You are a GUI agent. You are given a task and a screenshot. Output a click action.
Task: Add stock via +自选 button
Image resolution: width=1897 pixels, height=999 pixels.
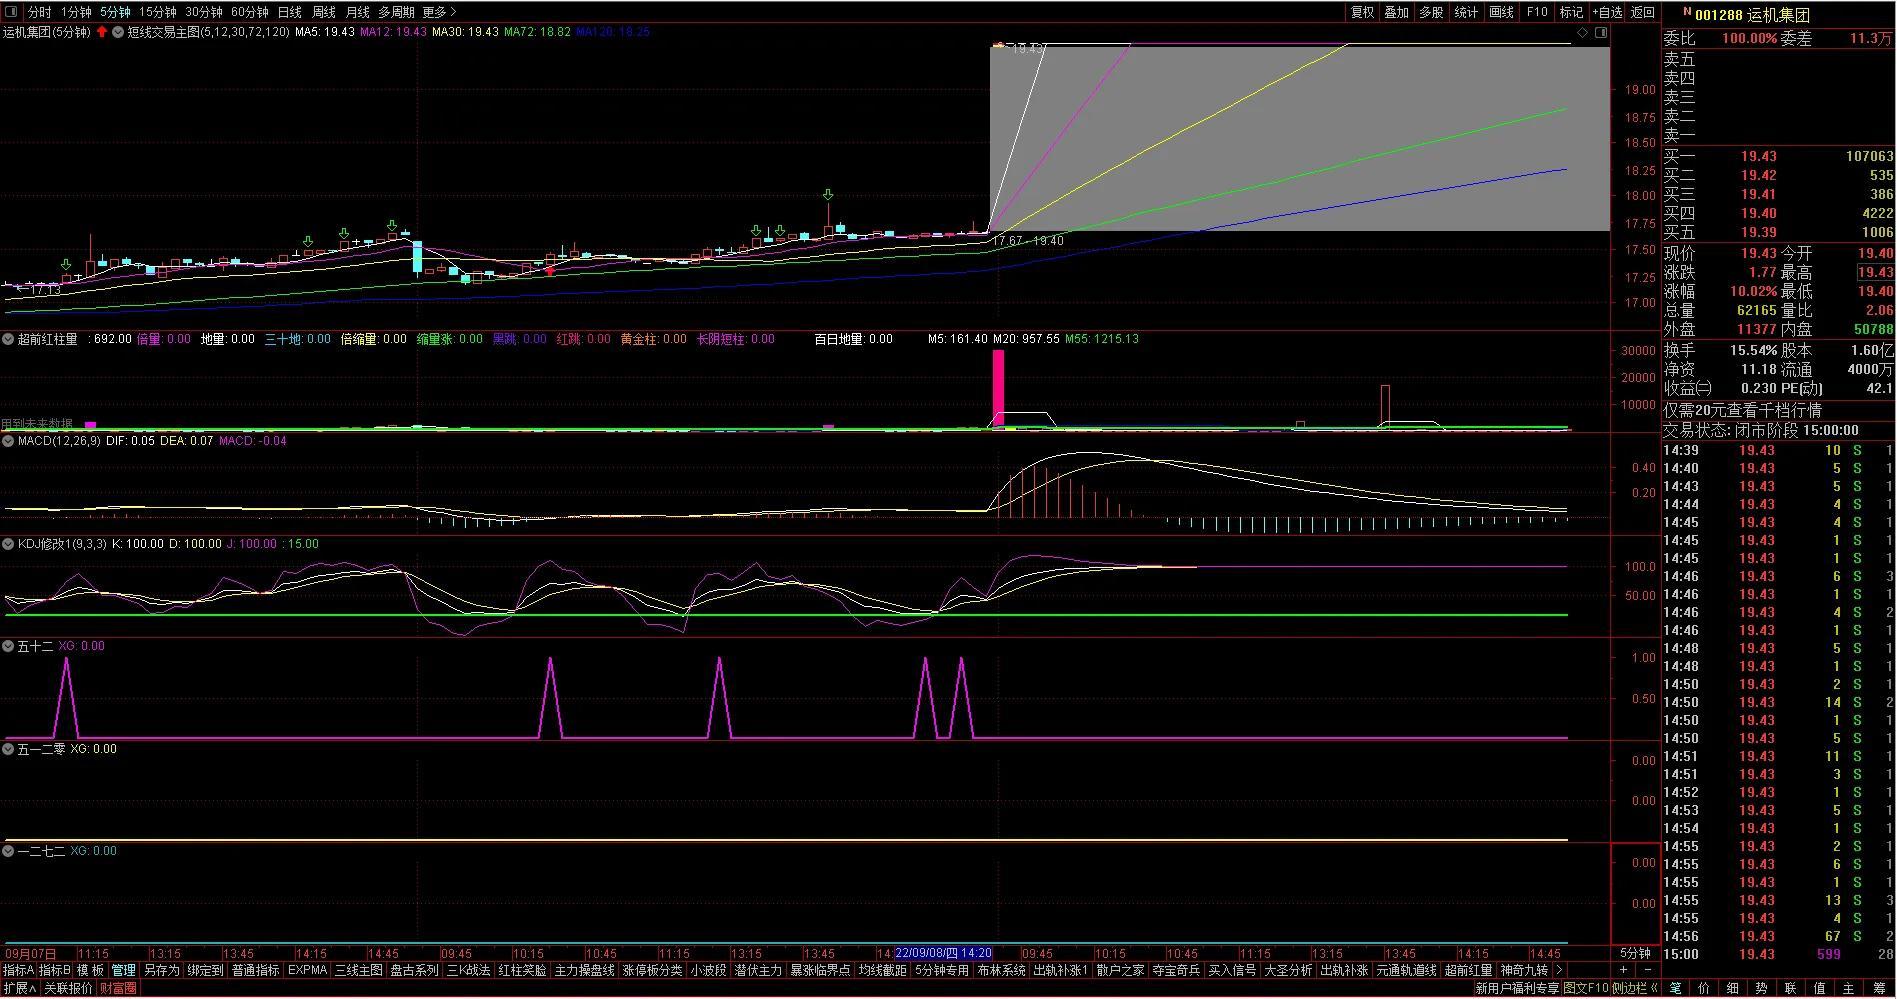1607,12
